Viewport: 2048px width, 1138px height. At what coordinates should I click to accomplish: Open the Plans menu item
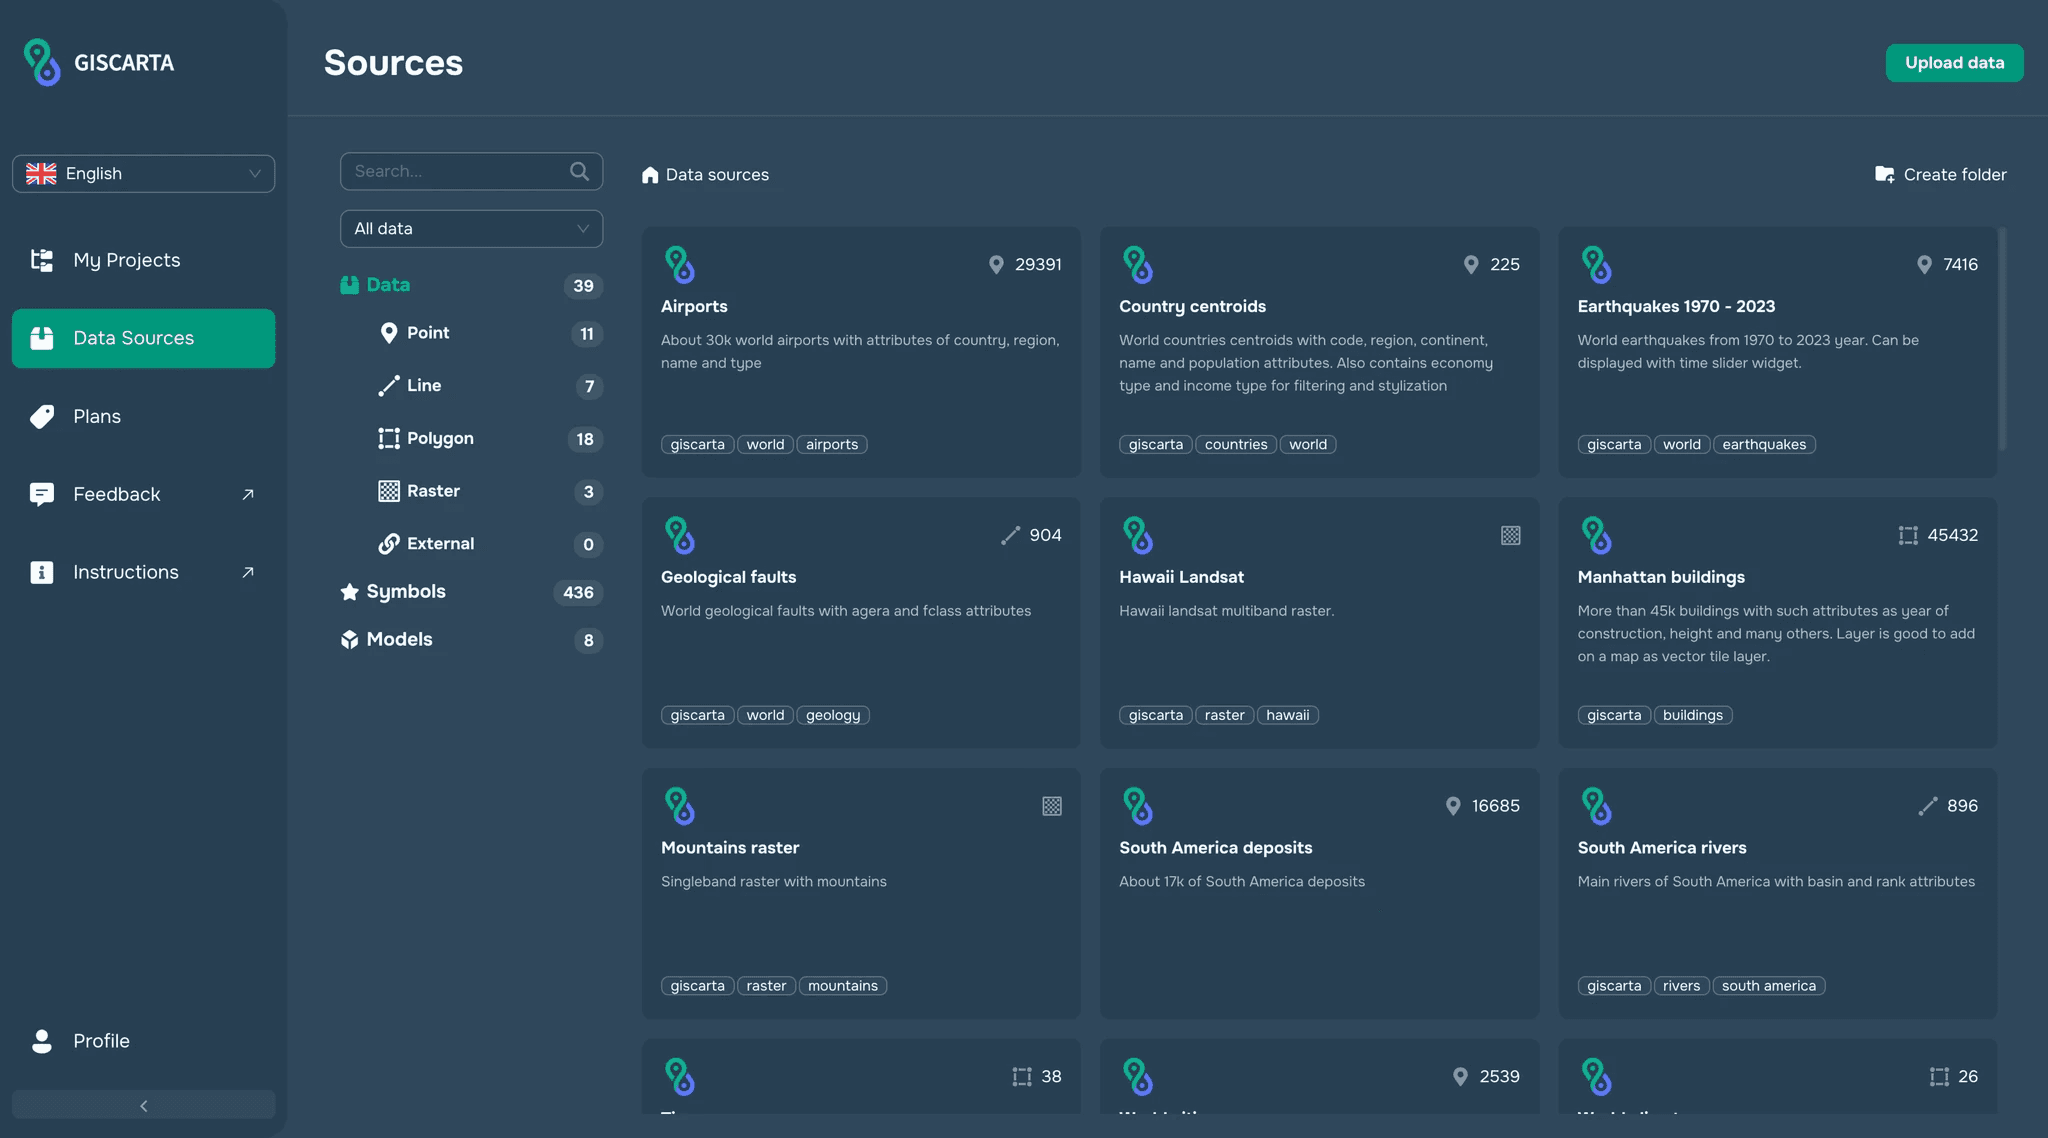point(96,416)
